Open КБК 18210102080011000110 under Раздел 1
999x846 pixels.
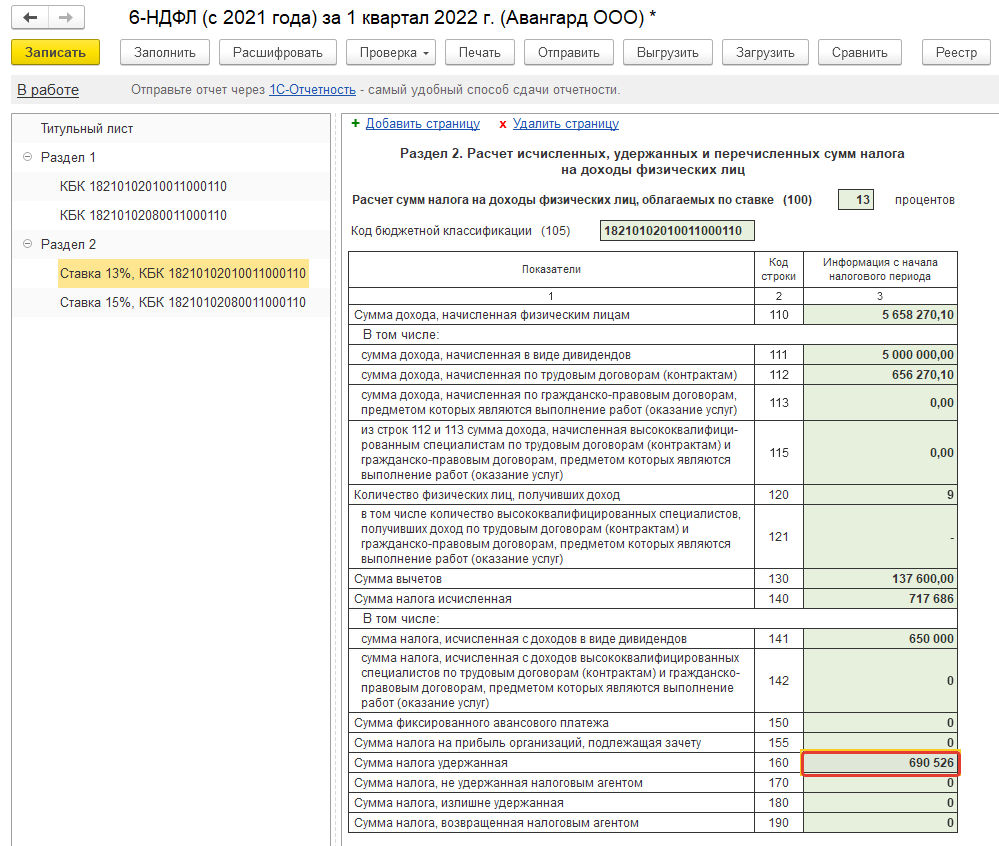143,216
